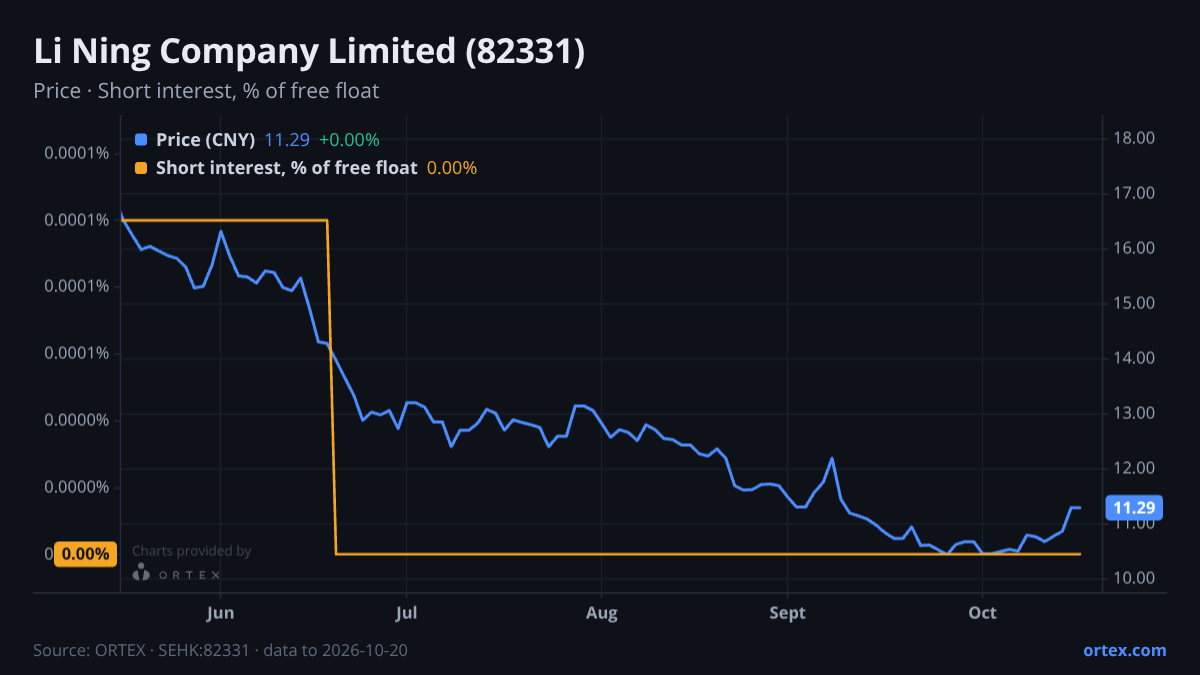This screenshot has width=1200, height=675.
Task: Toggle the Price (CNY) legend label
Action: pyautogui.click(x=205, y=140)
